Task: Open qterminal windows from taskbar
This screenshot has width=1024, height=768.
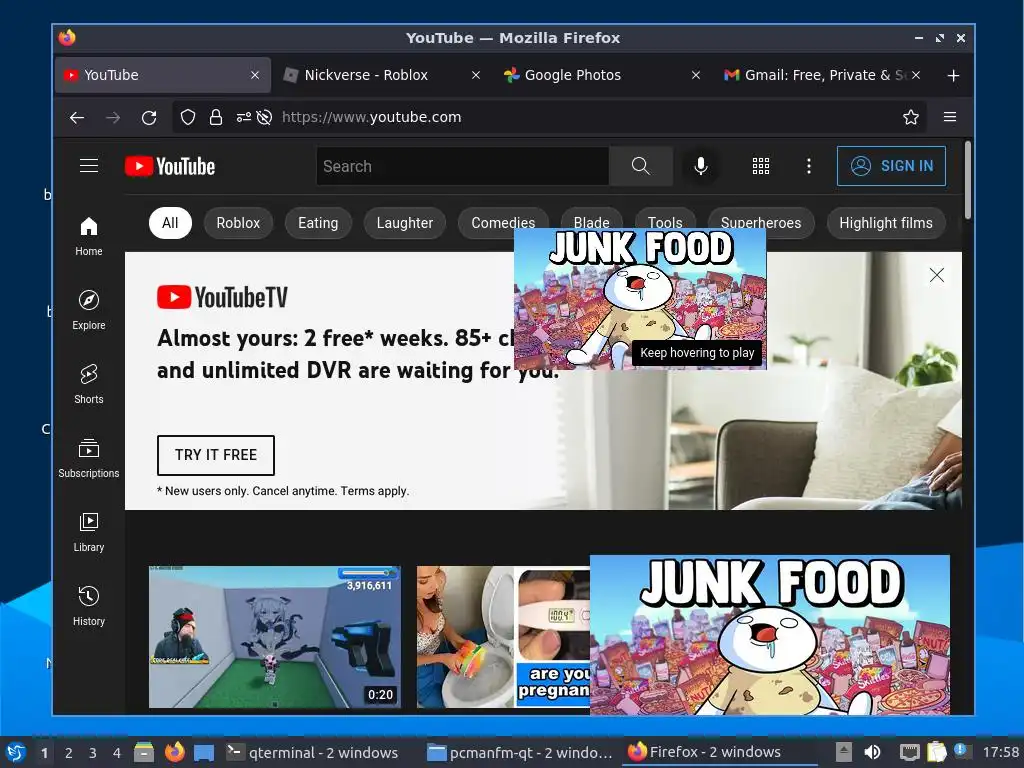Action: pos(313,753)
